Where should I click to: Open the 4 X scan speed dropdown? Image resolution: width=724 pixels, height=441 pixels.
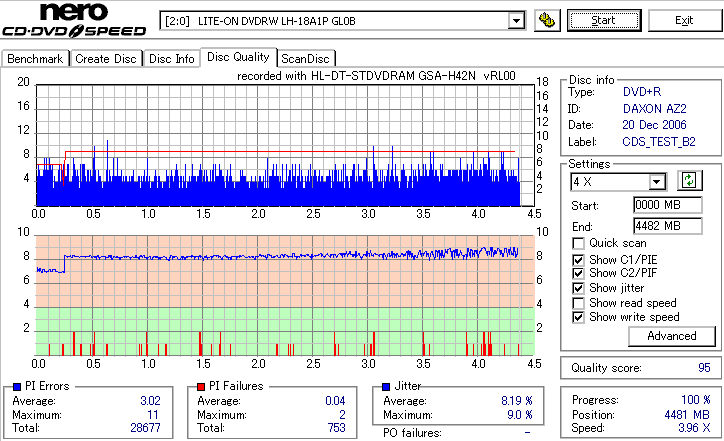pos(656,182)
